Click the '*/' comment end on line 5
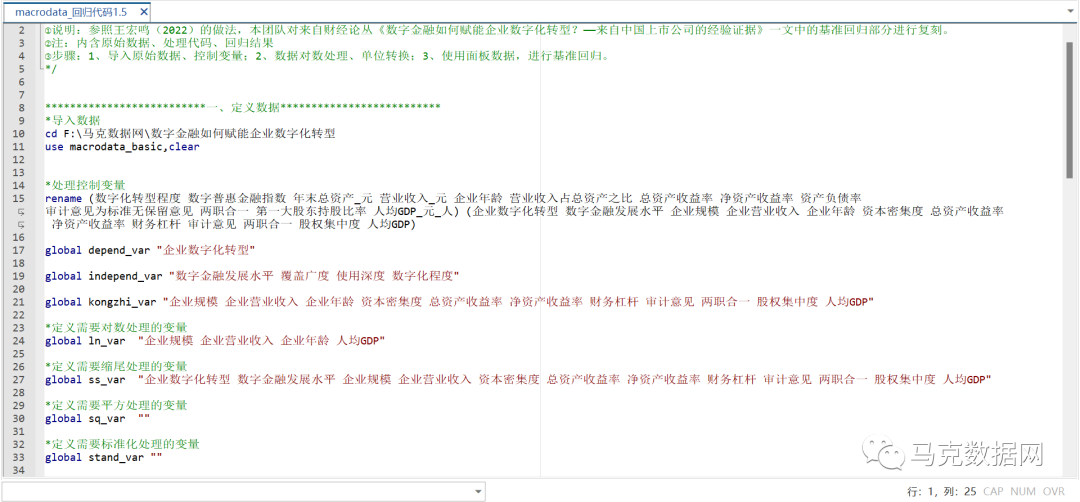Image resolution: width=1080 pixels, height=502 pixels. pos(51,69)
